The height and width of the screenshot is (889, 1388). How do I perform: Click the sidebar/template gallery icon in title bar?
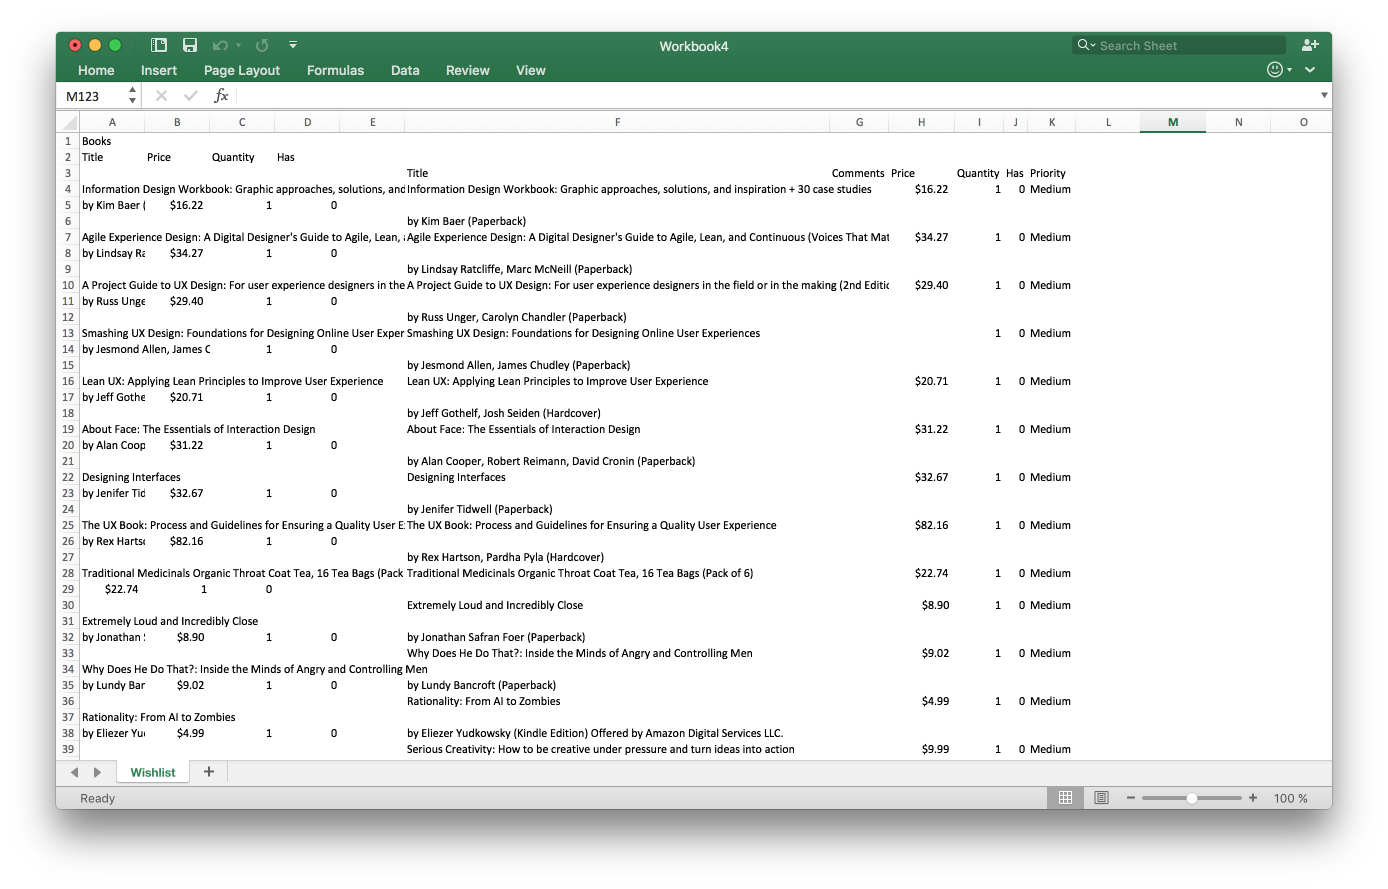(x=158, y=45)
